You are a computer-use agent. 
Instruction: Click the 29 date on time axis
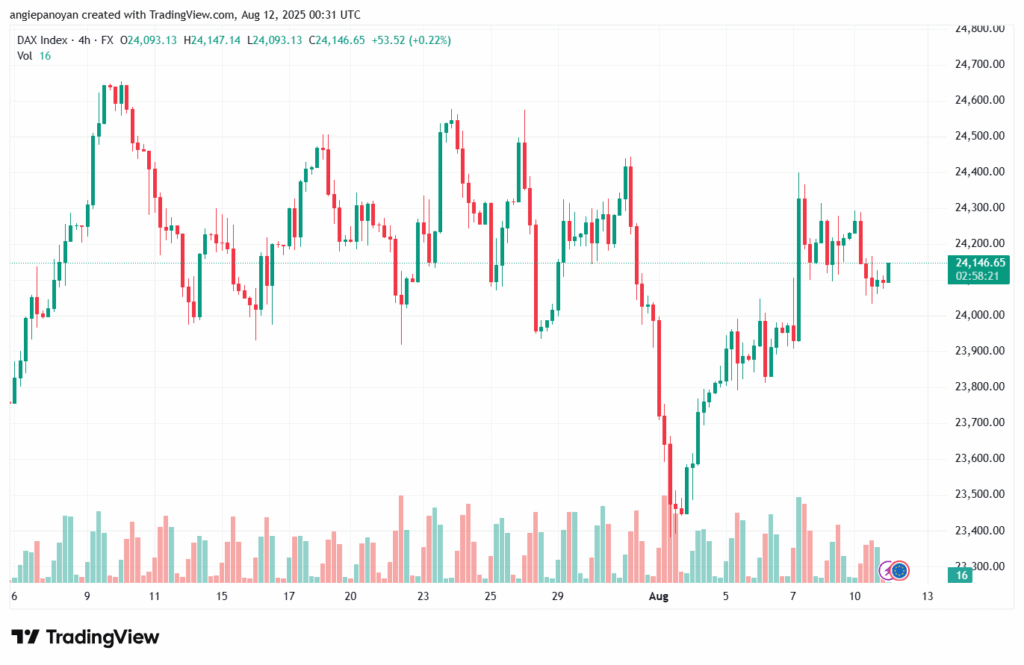point(558,596)
